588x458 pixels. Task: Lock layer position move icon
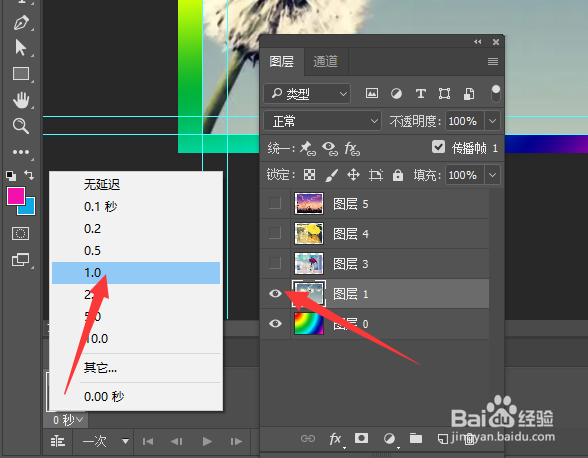tap(353, 175)
